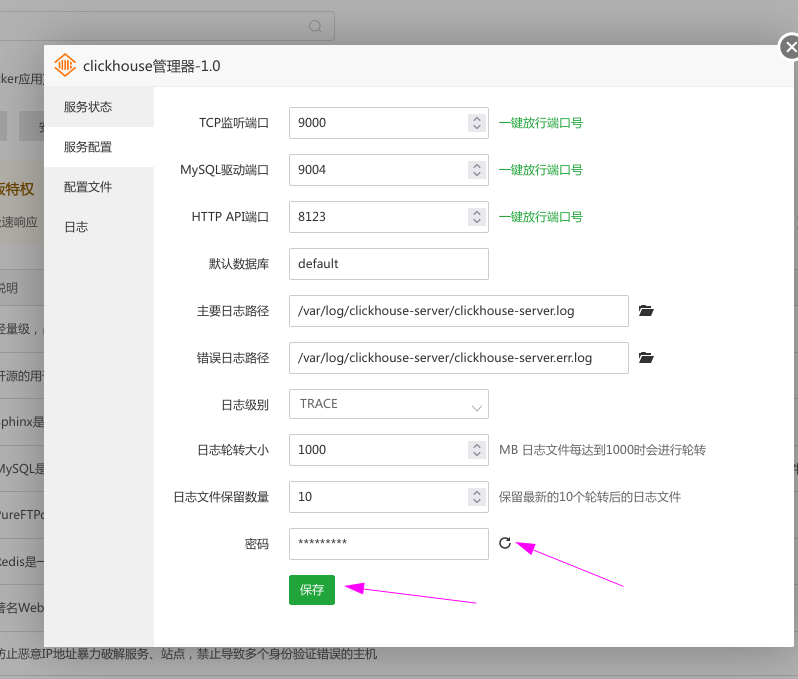Click the stepper arrows on MySQL驱动端口
The image size is (798, 679).
pyautogui.click(x=477, y=169)
